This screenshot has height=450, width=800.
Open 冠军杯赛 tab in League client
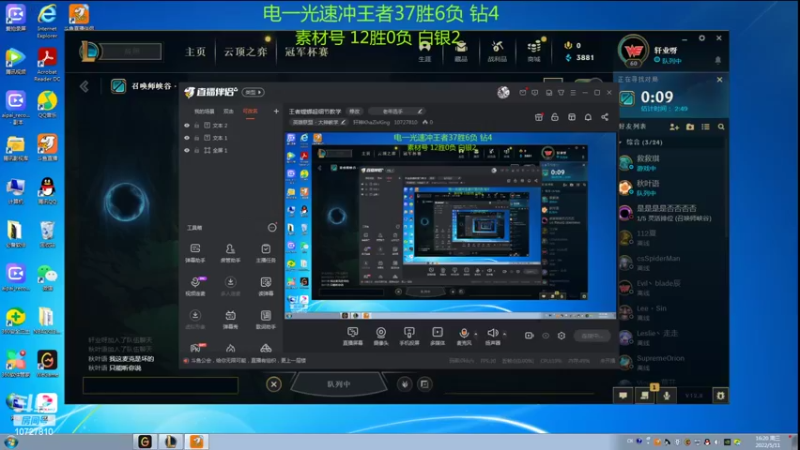click(x=307, y=52)
